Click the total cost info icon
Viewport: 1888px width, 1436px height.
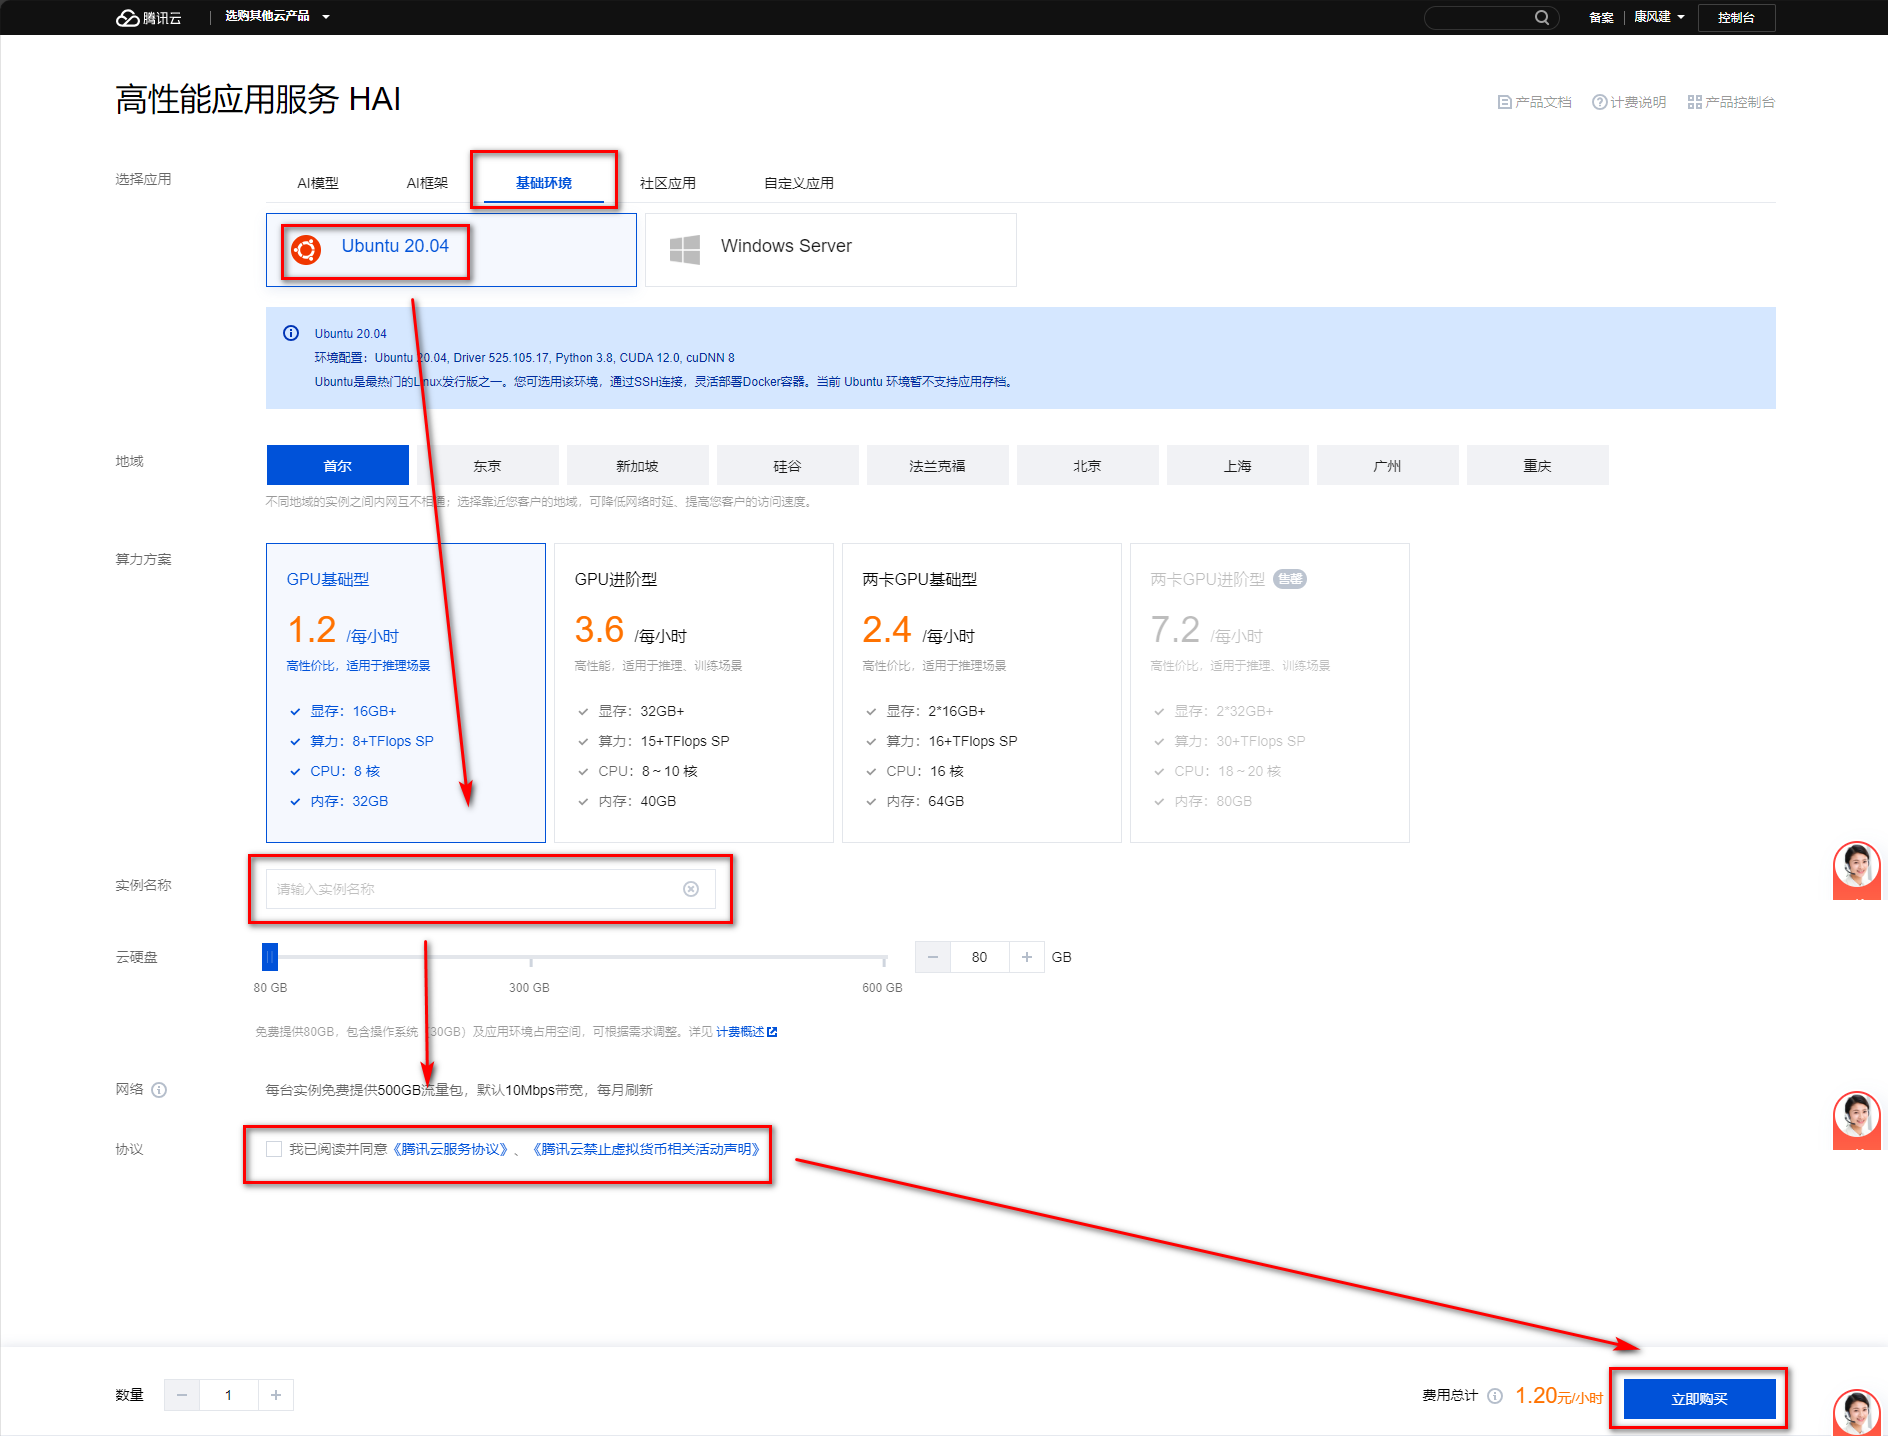(1495, 1396)
